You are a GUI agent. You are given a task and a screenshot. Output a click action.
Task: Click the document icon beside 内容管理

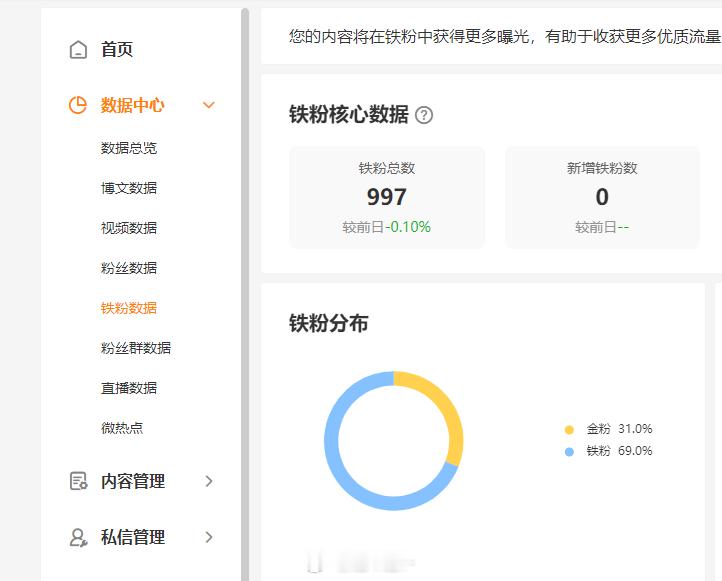point(78,481)
